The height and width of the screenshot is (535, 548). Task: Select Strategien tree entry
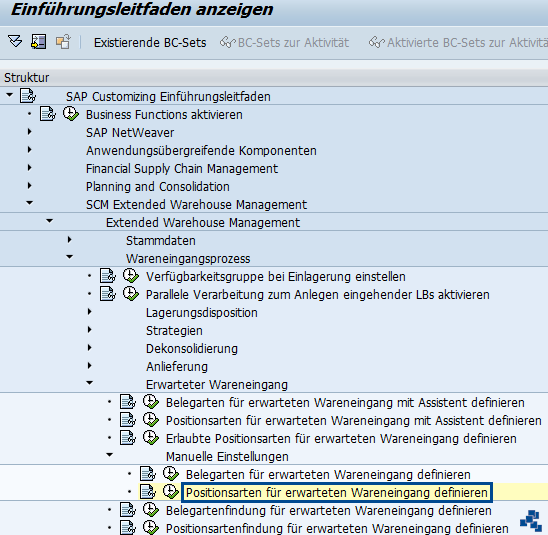174,331
